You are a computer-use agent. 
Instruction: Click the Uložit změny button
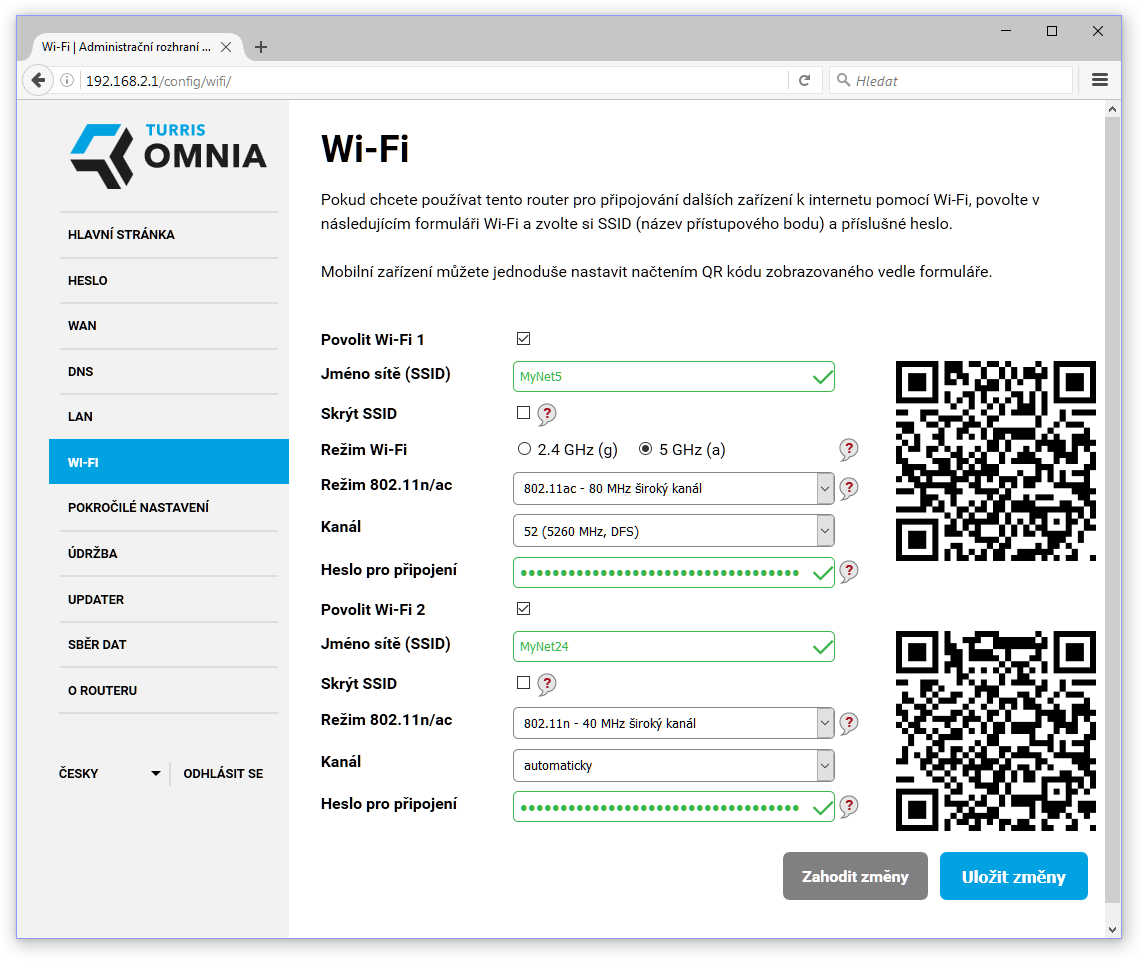1013,876
